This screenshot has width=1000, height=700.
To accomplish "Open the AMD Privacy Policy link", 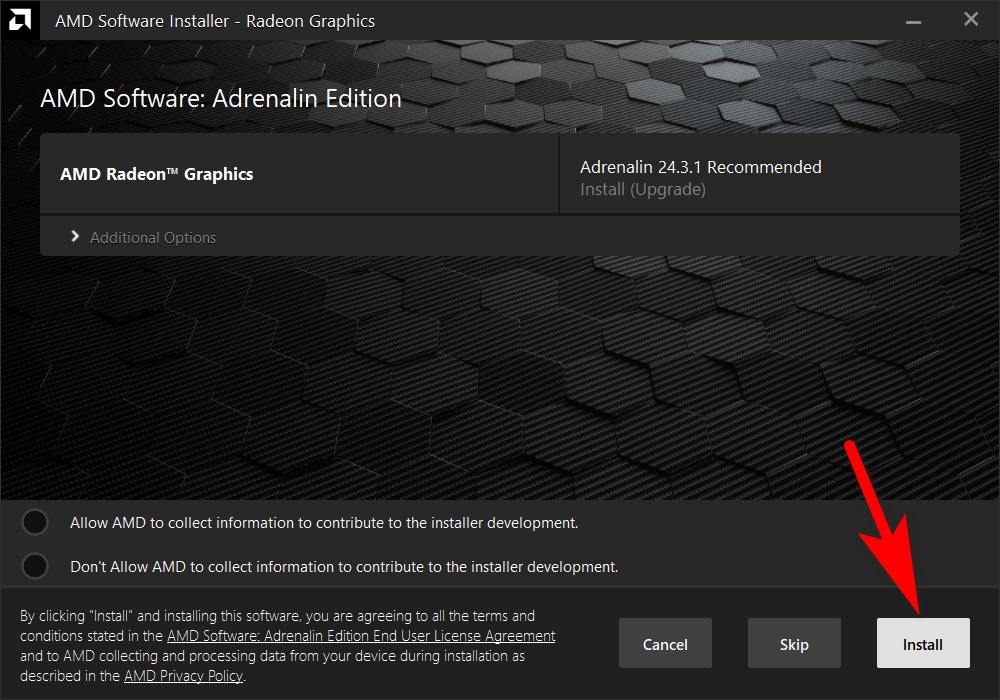I will click(183, 676).
